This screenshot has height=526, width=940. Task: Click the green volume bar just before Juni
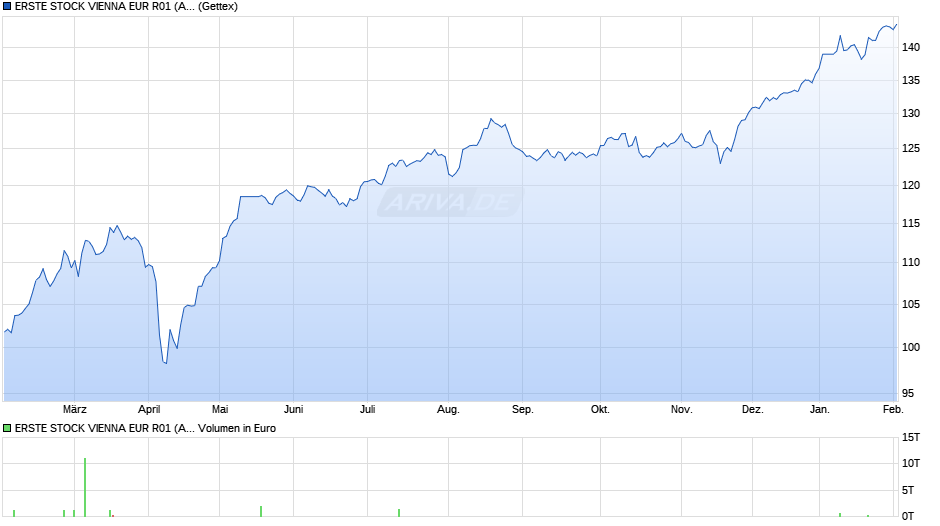click(261, 511)
